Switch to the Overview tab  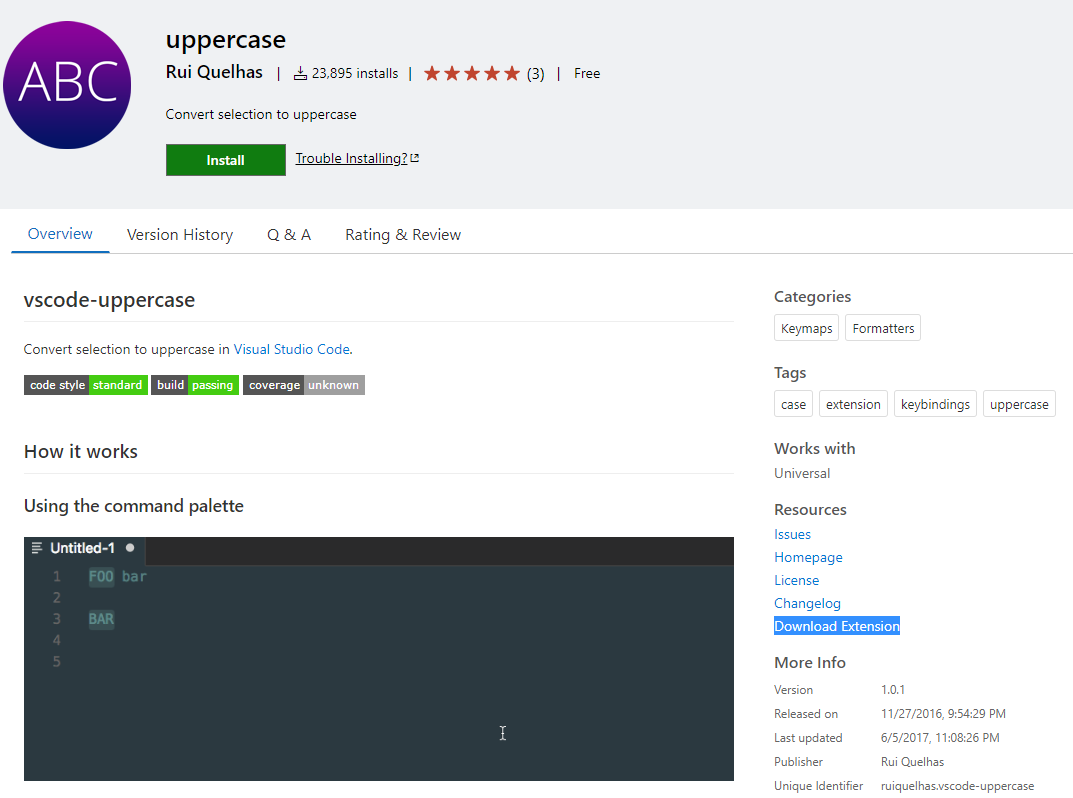coord(60,234)
